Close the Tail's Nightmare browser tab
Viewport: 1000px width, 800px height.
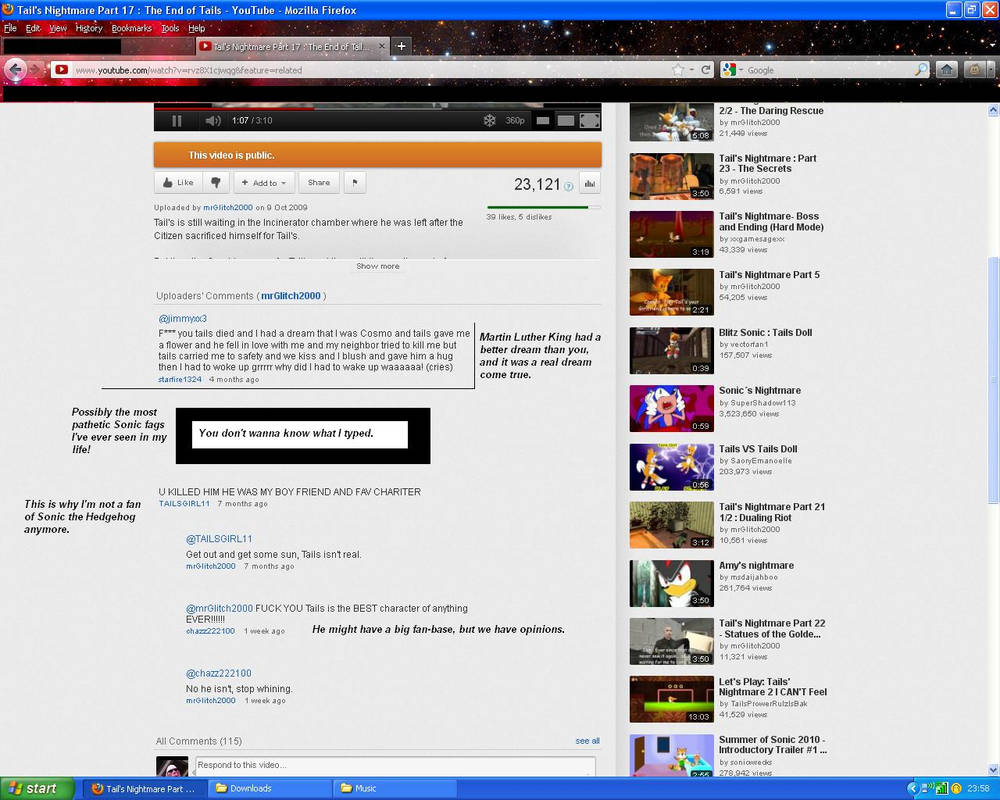click(x=381, y=46)
